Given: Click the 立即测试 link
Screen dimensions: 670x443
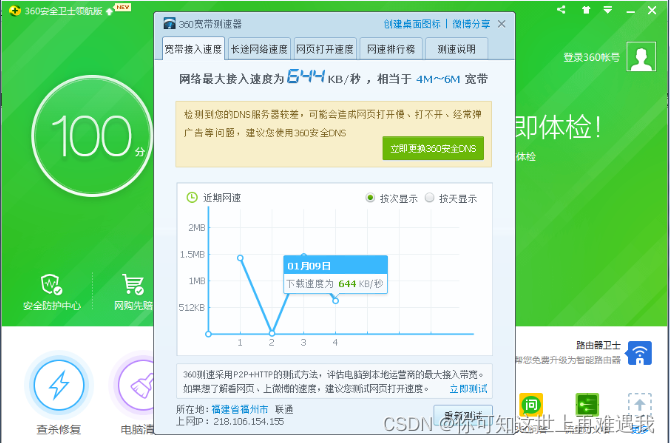Looking at the screenshot, I should click(468, 389).
